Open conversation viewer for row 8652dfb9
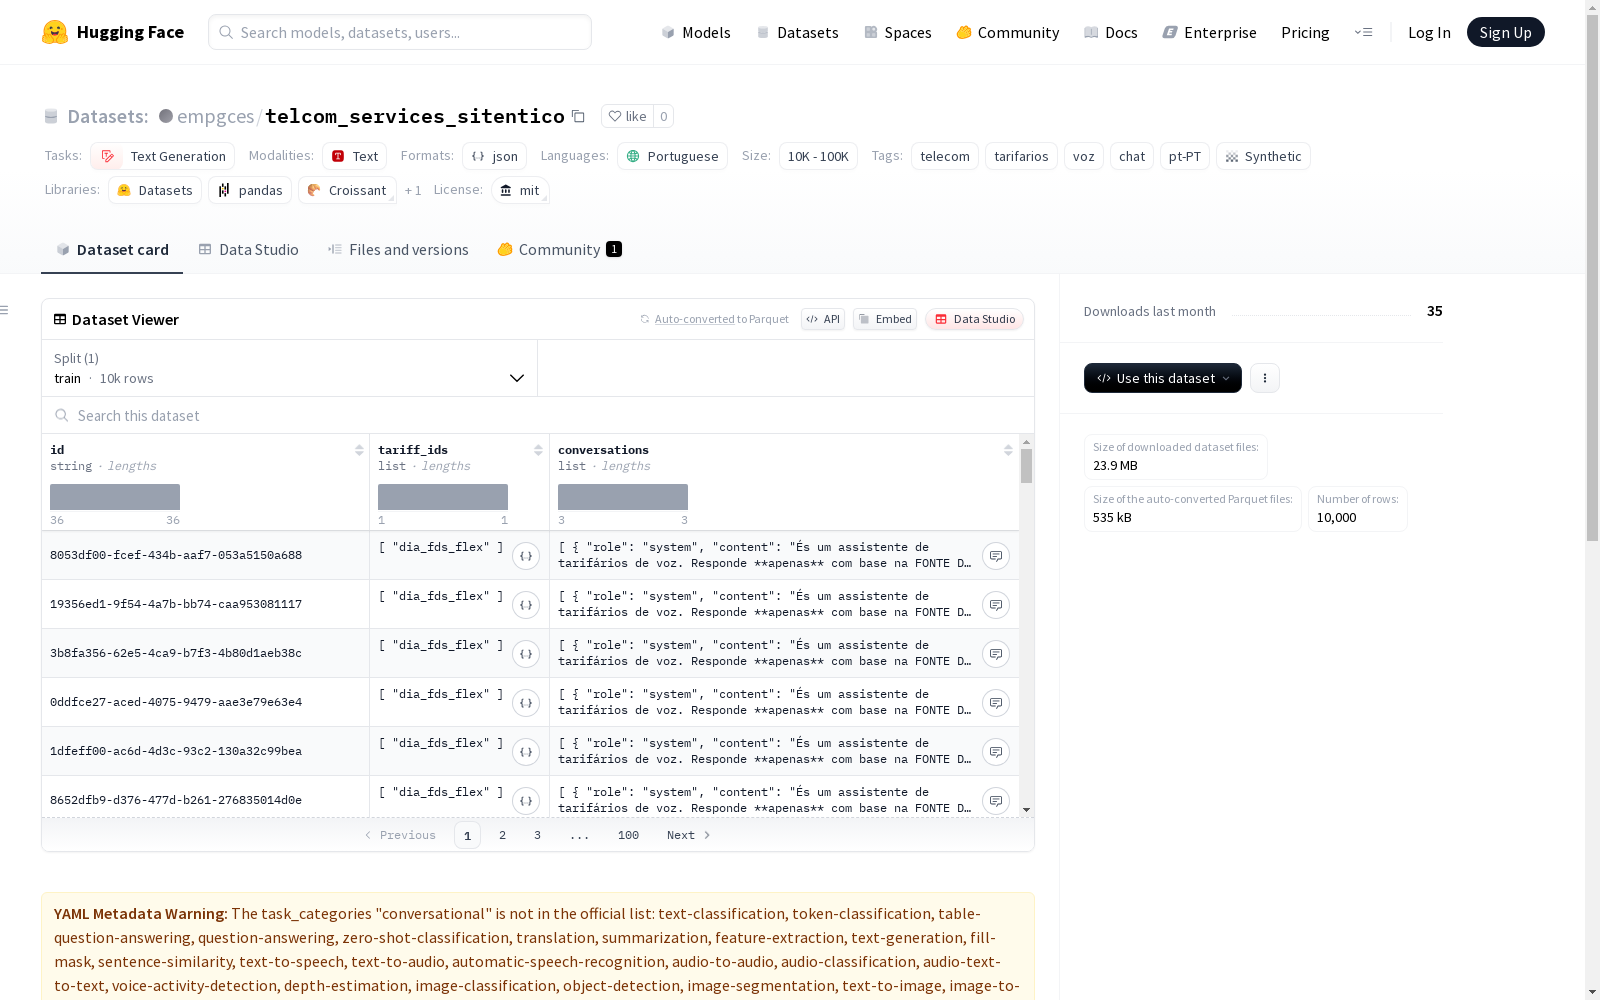The width and height of the screenshot is (1600, 1000). 996,801
